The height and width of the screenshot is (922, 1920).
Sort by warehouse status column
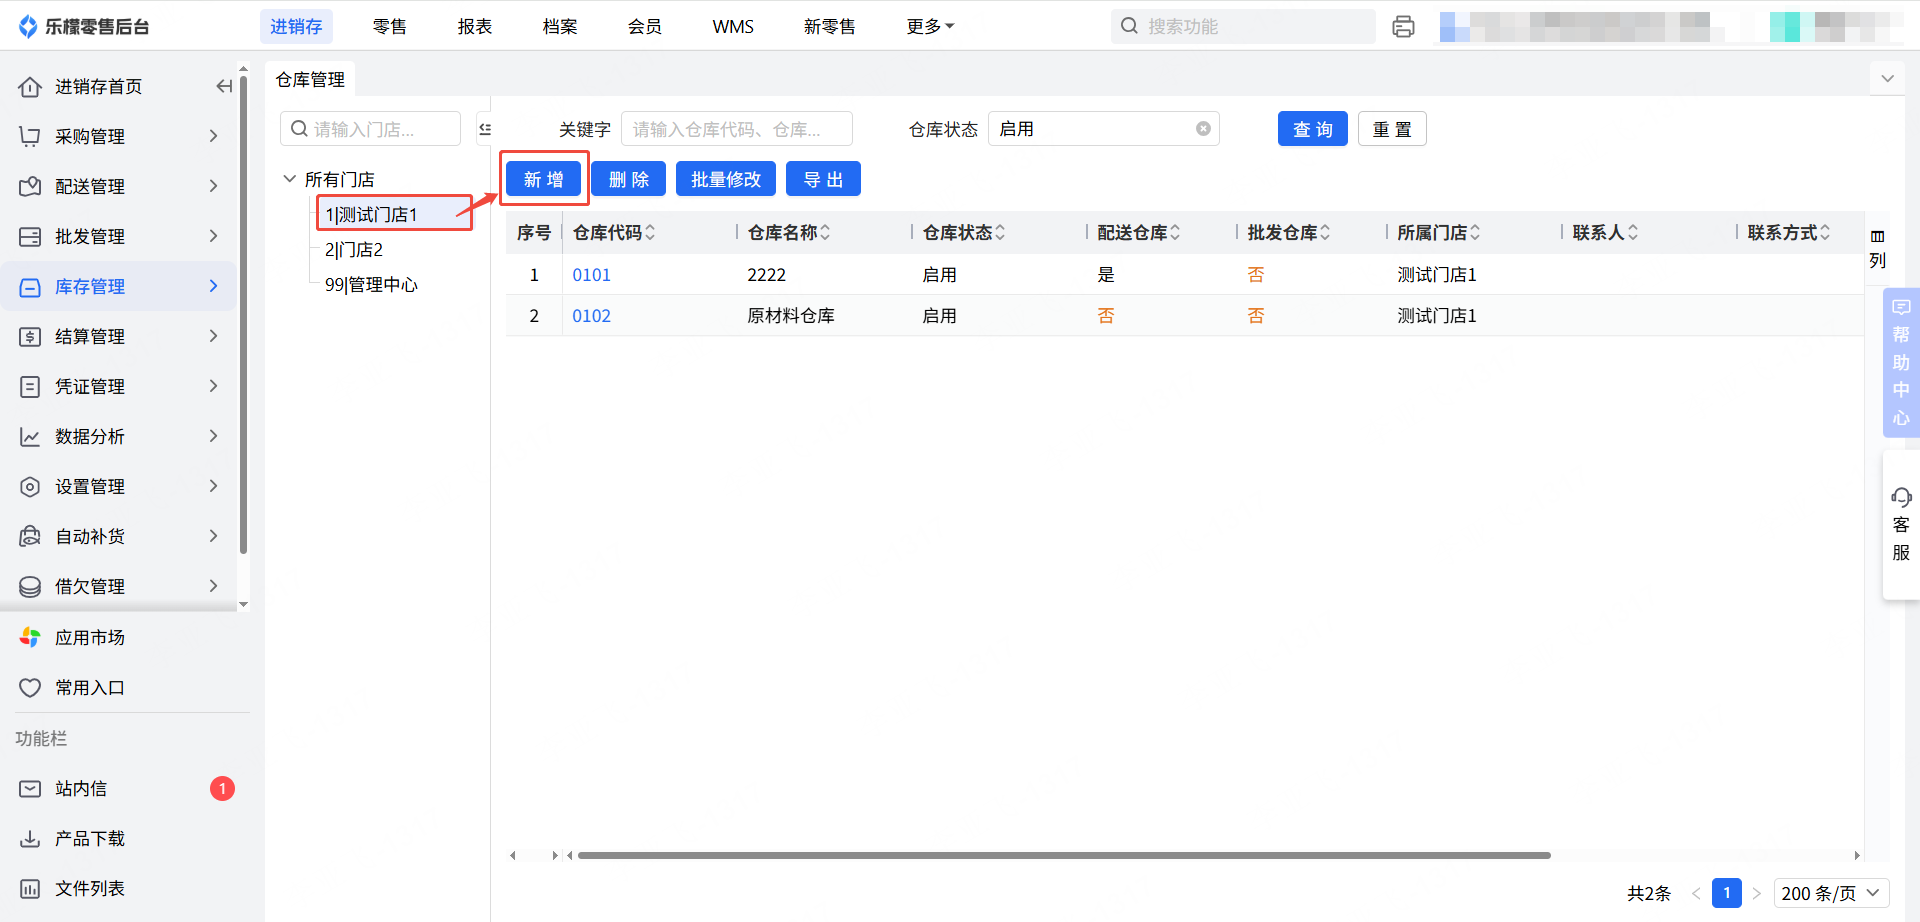tap(1000, 233)
